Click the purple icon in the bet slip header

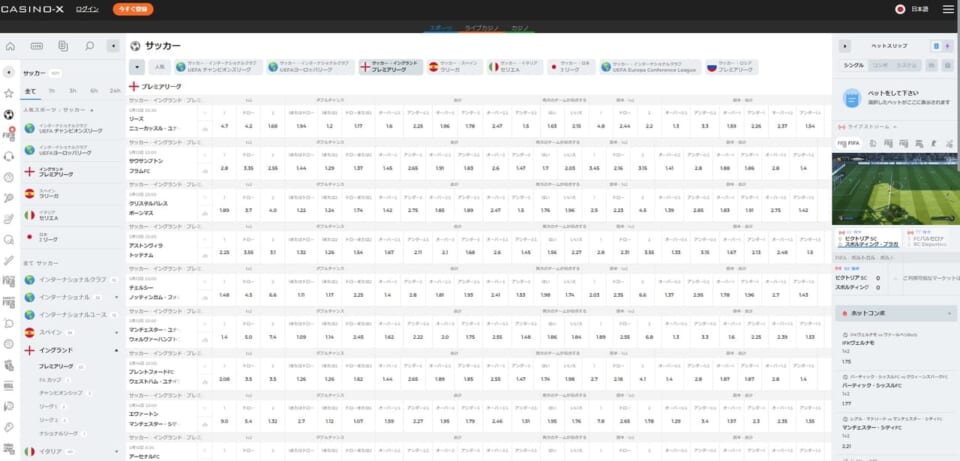point(948,46)
